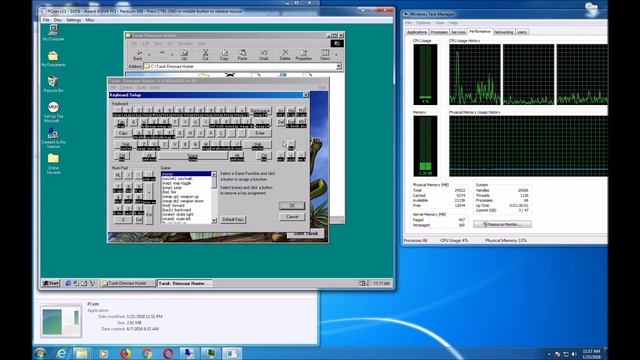This screenshot has width=640, height=360.
Task: Switch to Networking tab in Task Manager
Action: click(504, 32)
